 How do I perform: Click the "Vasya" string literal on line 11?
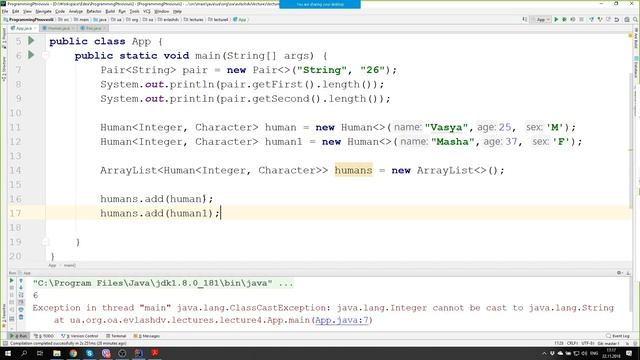pos(446,127)
